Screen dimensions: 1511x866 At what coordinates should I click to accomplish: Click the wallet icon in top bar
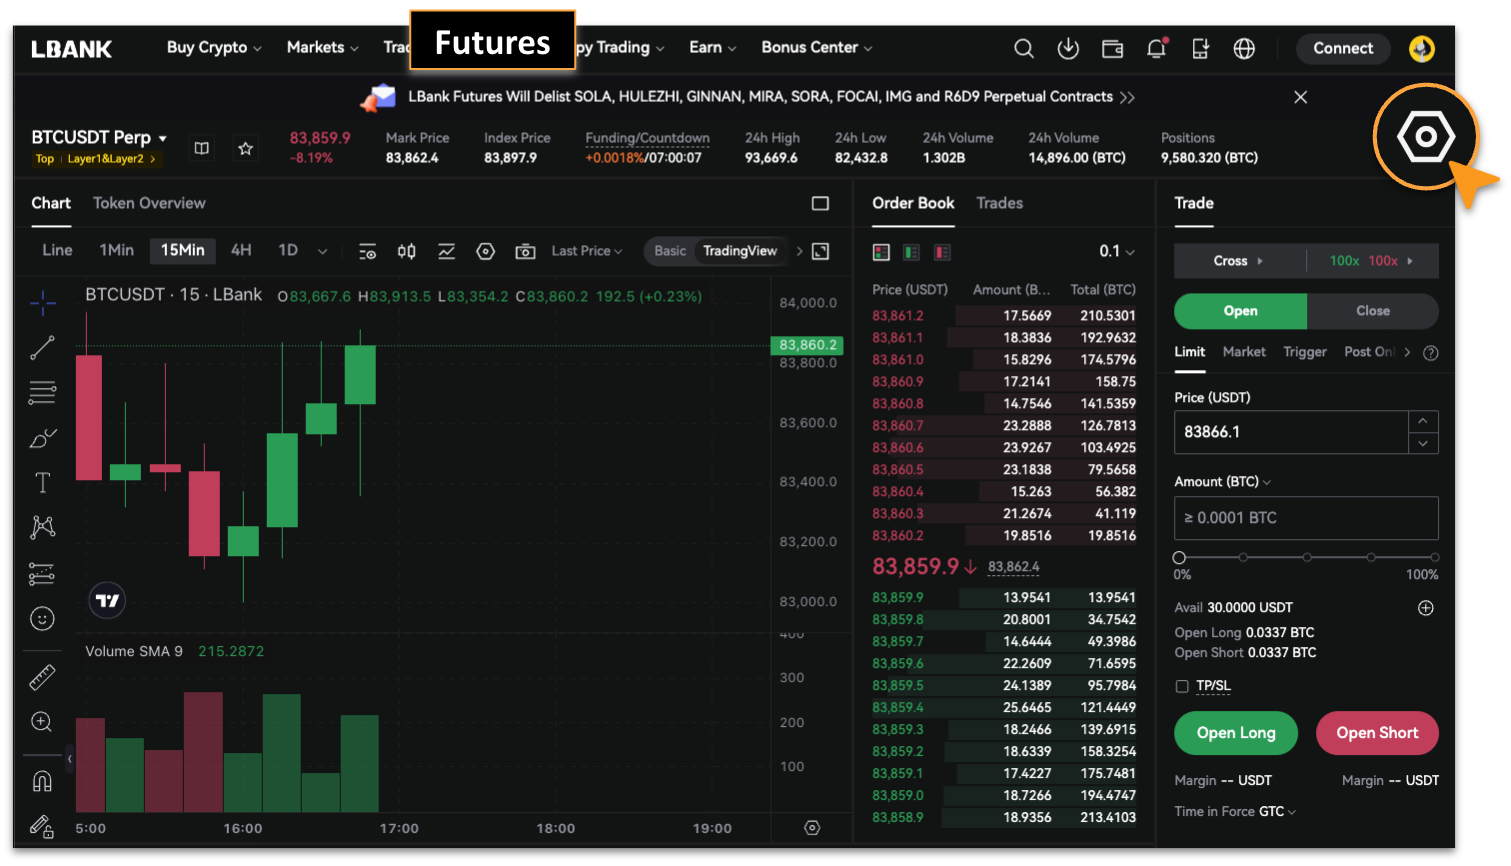coord(1112,48)
